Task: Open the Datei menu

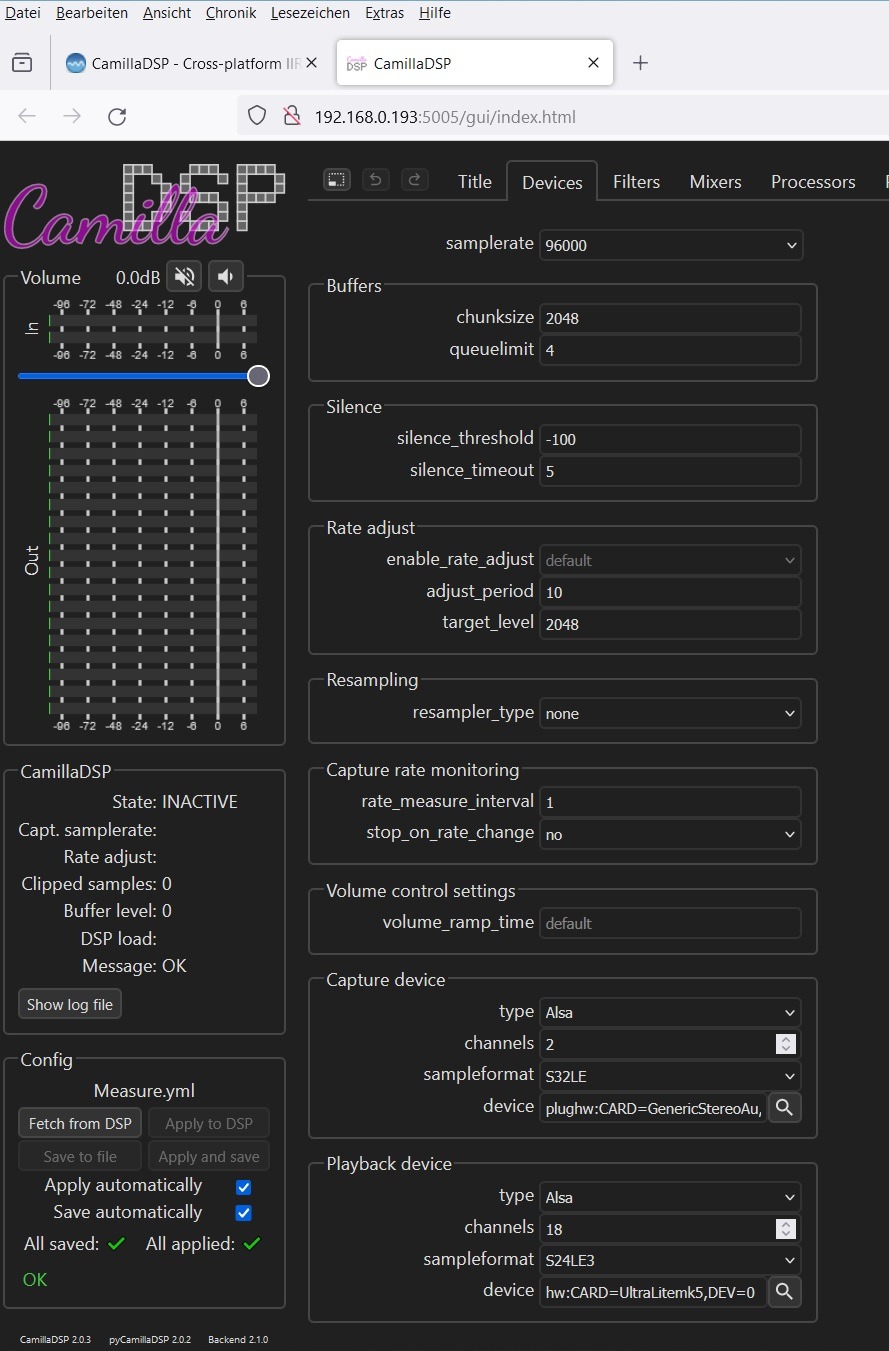Action: tap(23, 13)
